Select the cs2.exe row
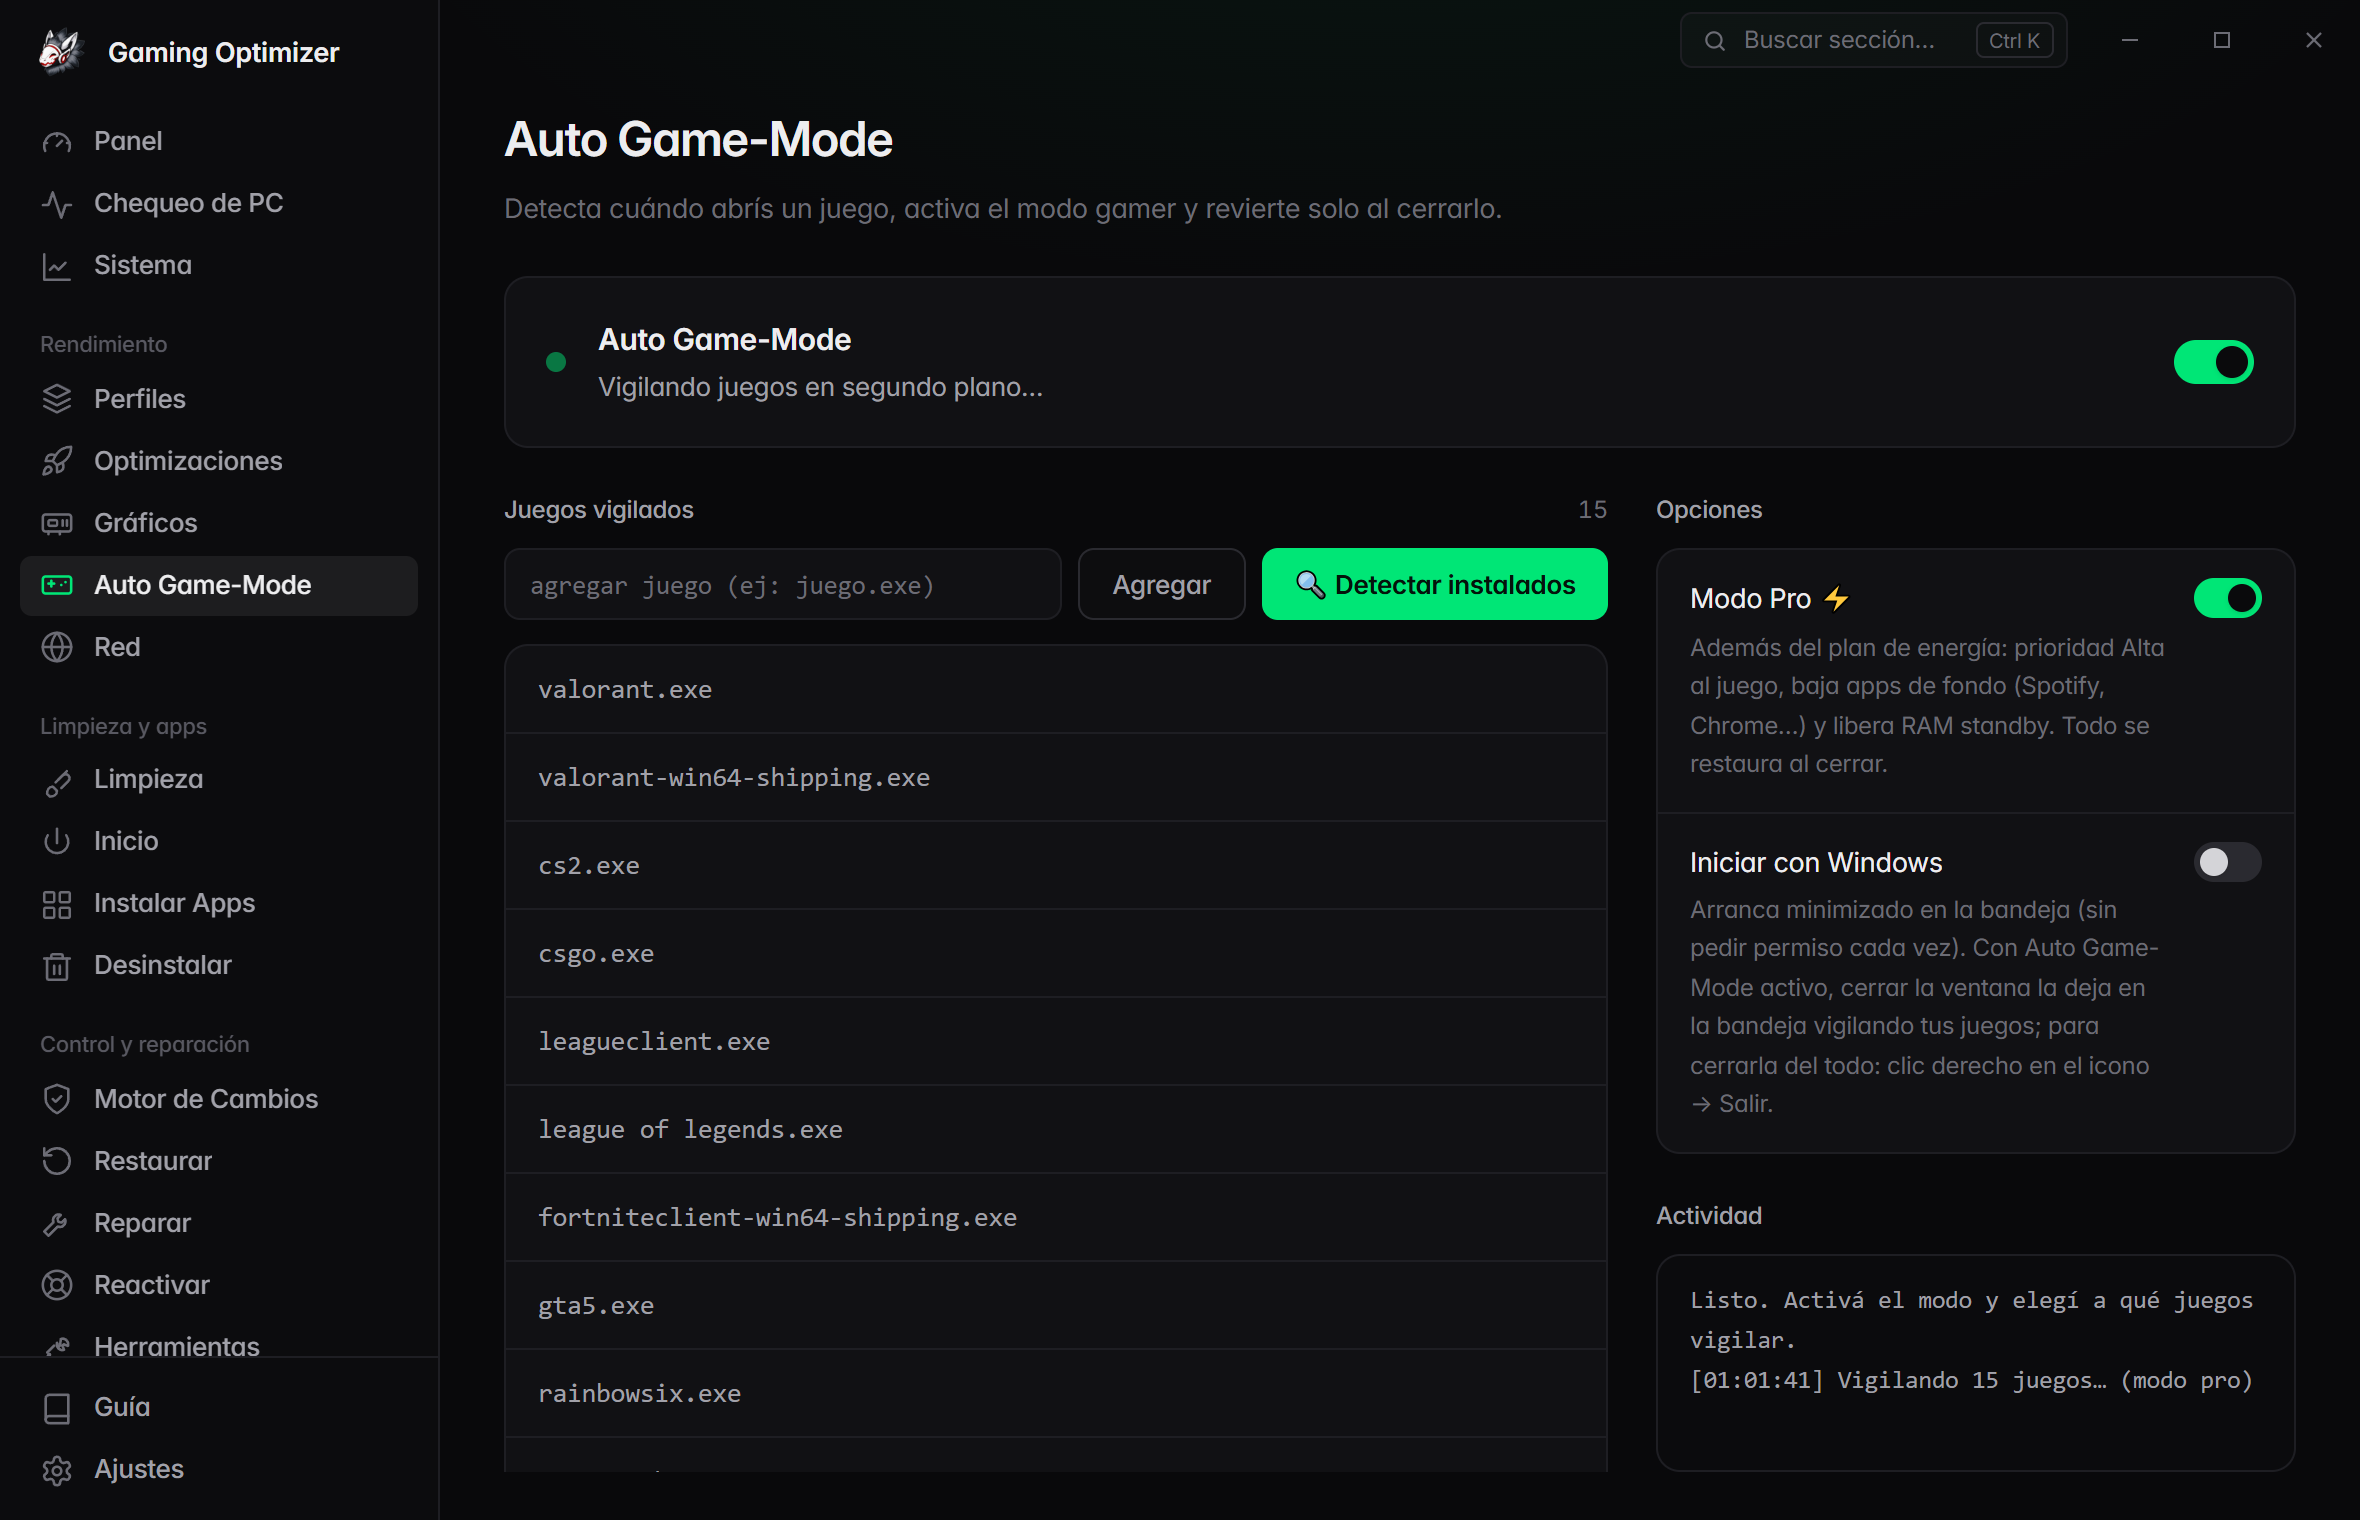 click(1056, 866)
